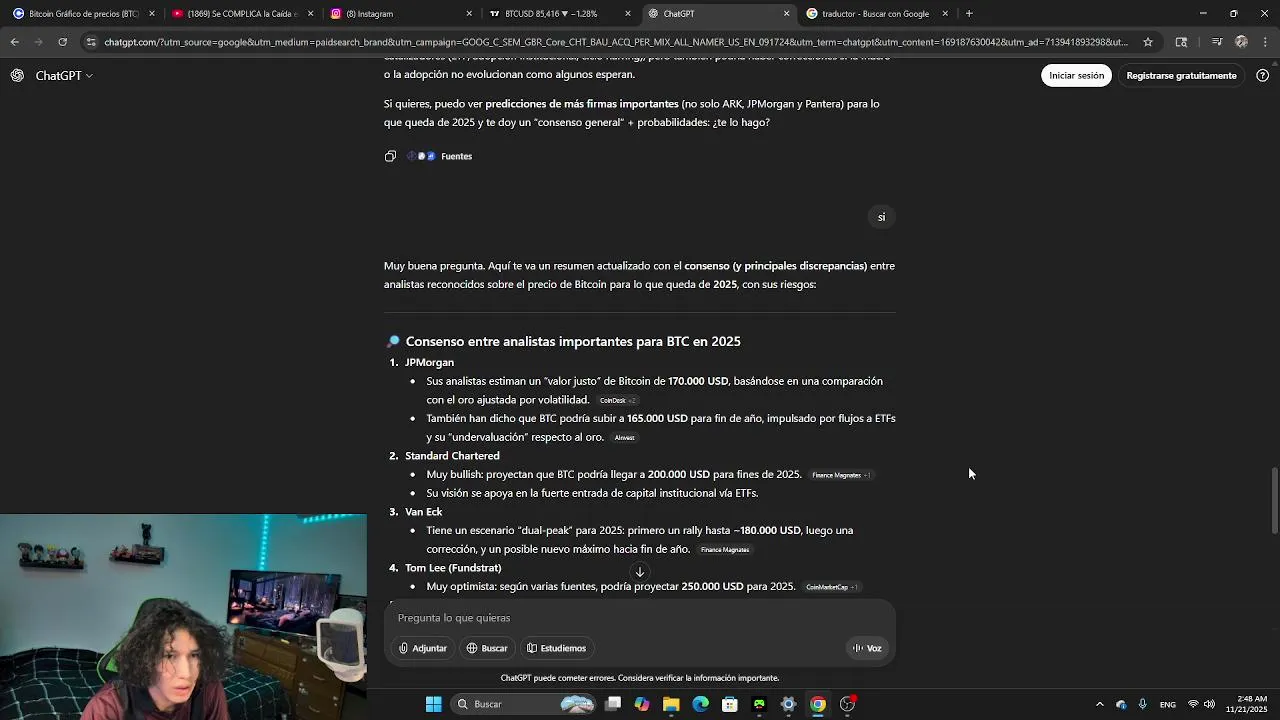
Task: Open Microsoft Edge from the taskbar
Action: pyautogui.click(x=700, y=704)
